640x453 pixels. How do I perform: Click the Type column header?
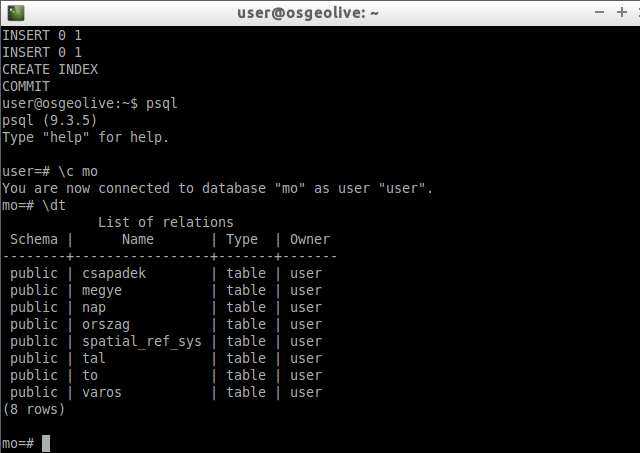tap(242, 240)
